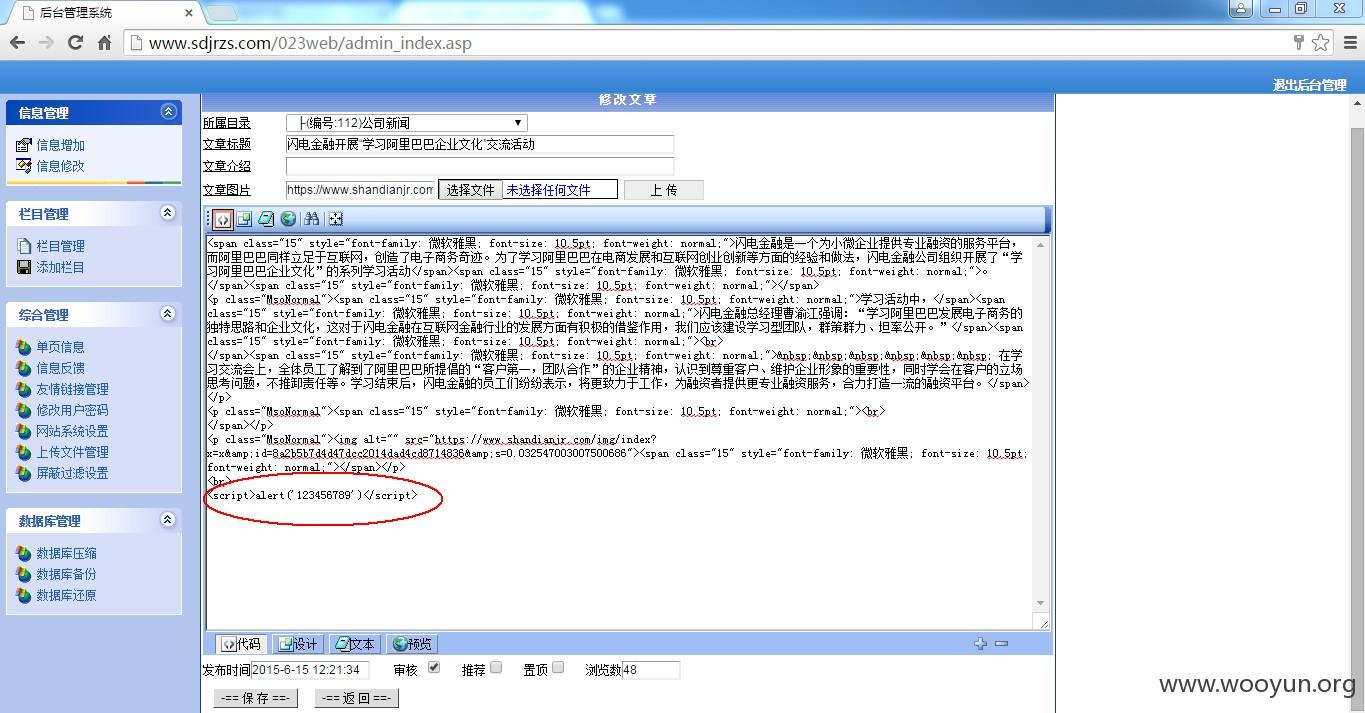Reload the page
This screenshot has height=713, width=1365.
tap(75, 43)
